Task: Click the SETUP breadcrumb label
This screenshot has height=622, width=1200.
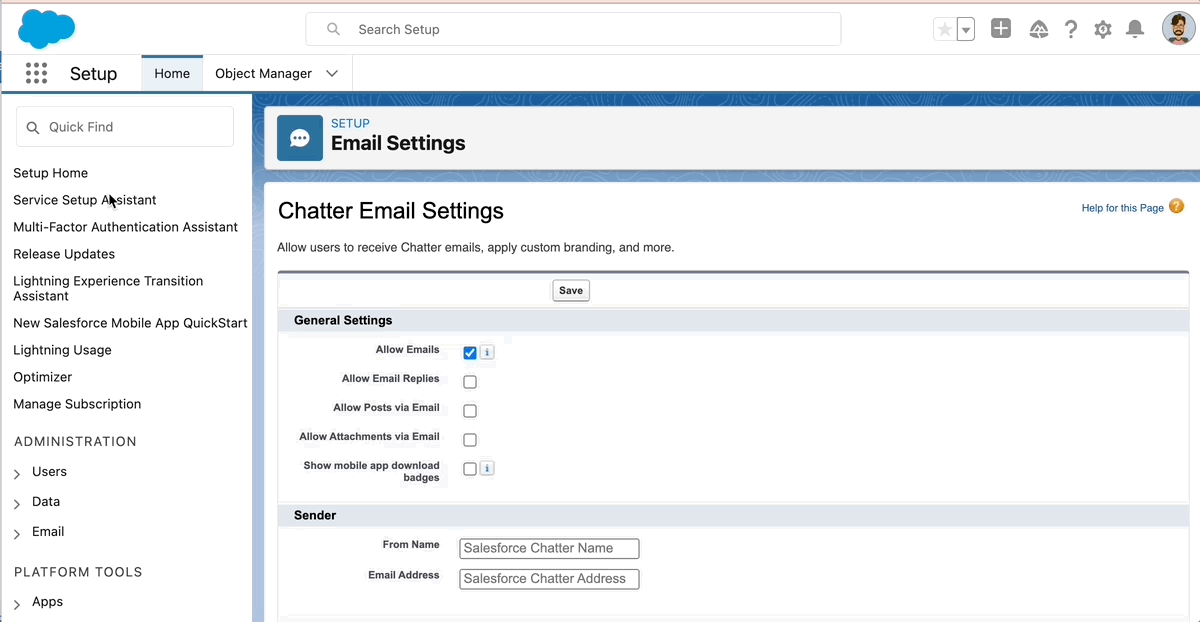Action: pyautogui.click(x=350, y=123)
